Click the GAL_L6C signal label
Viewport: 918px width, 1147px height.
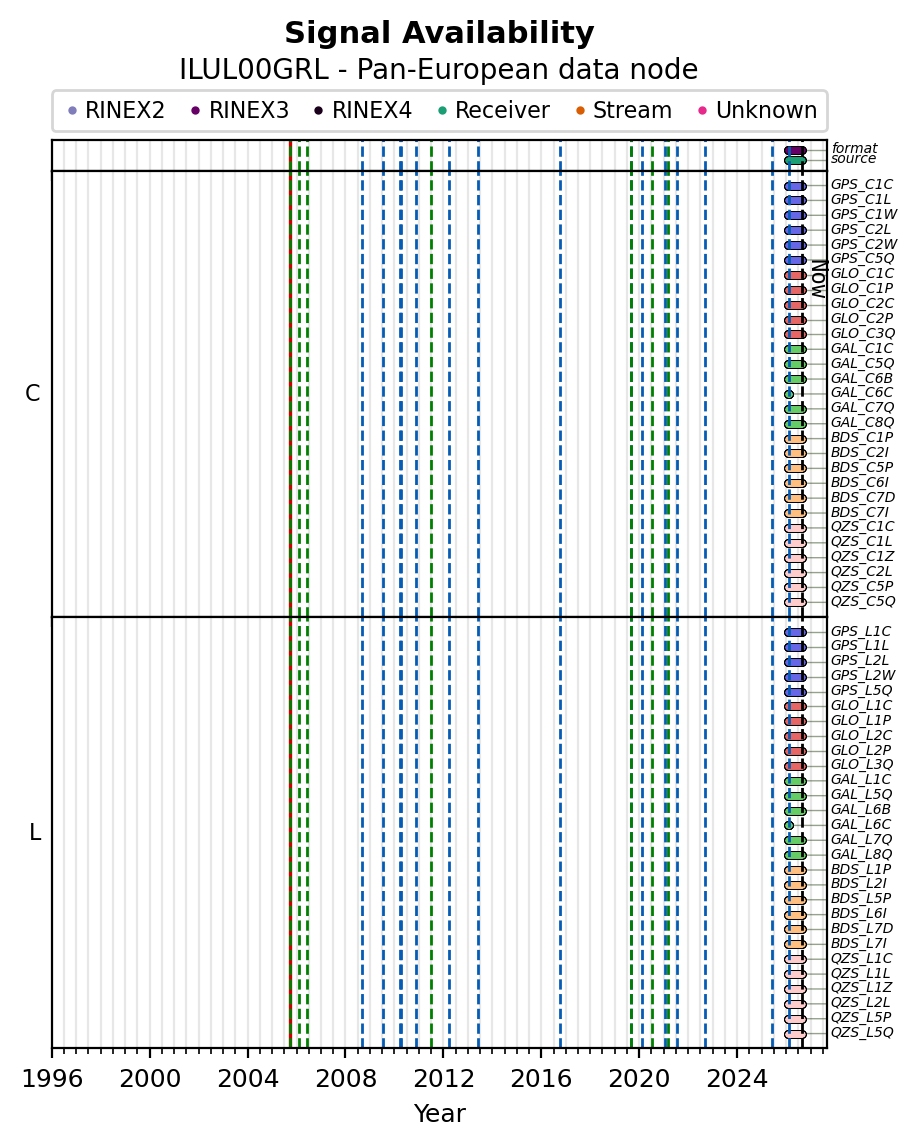coord(861,824)
